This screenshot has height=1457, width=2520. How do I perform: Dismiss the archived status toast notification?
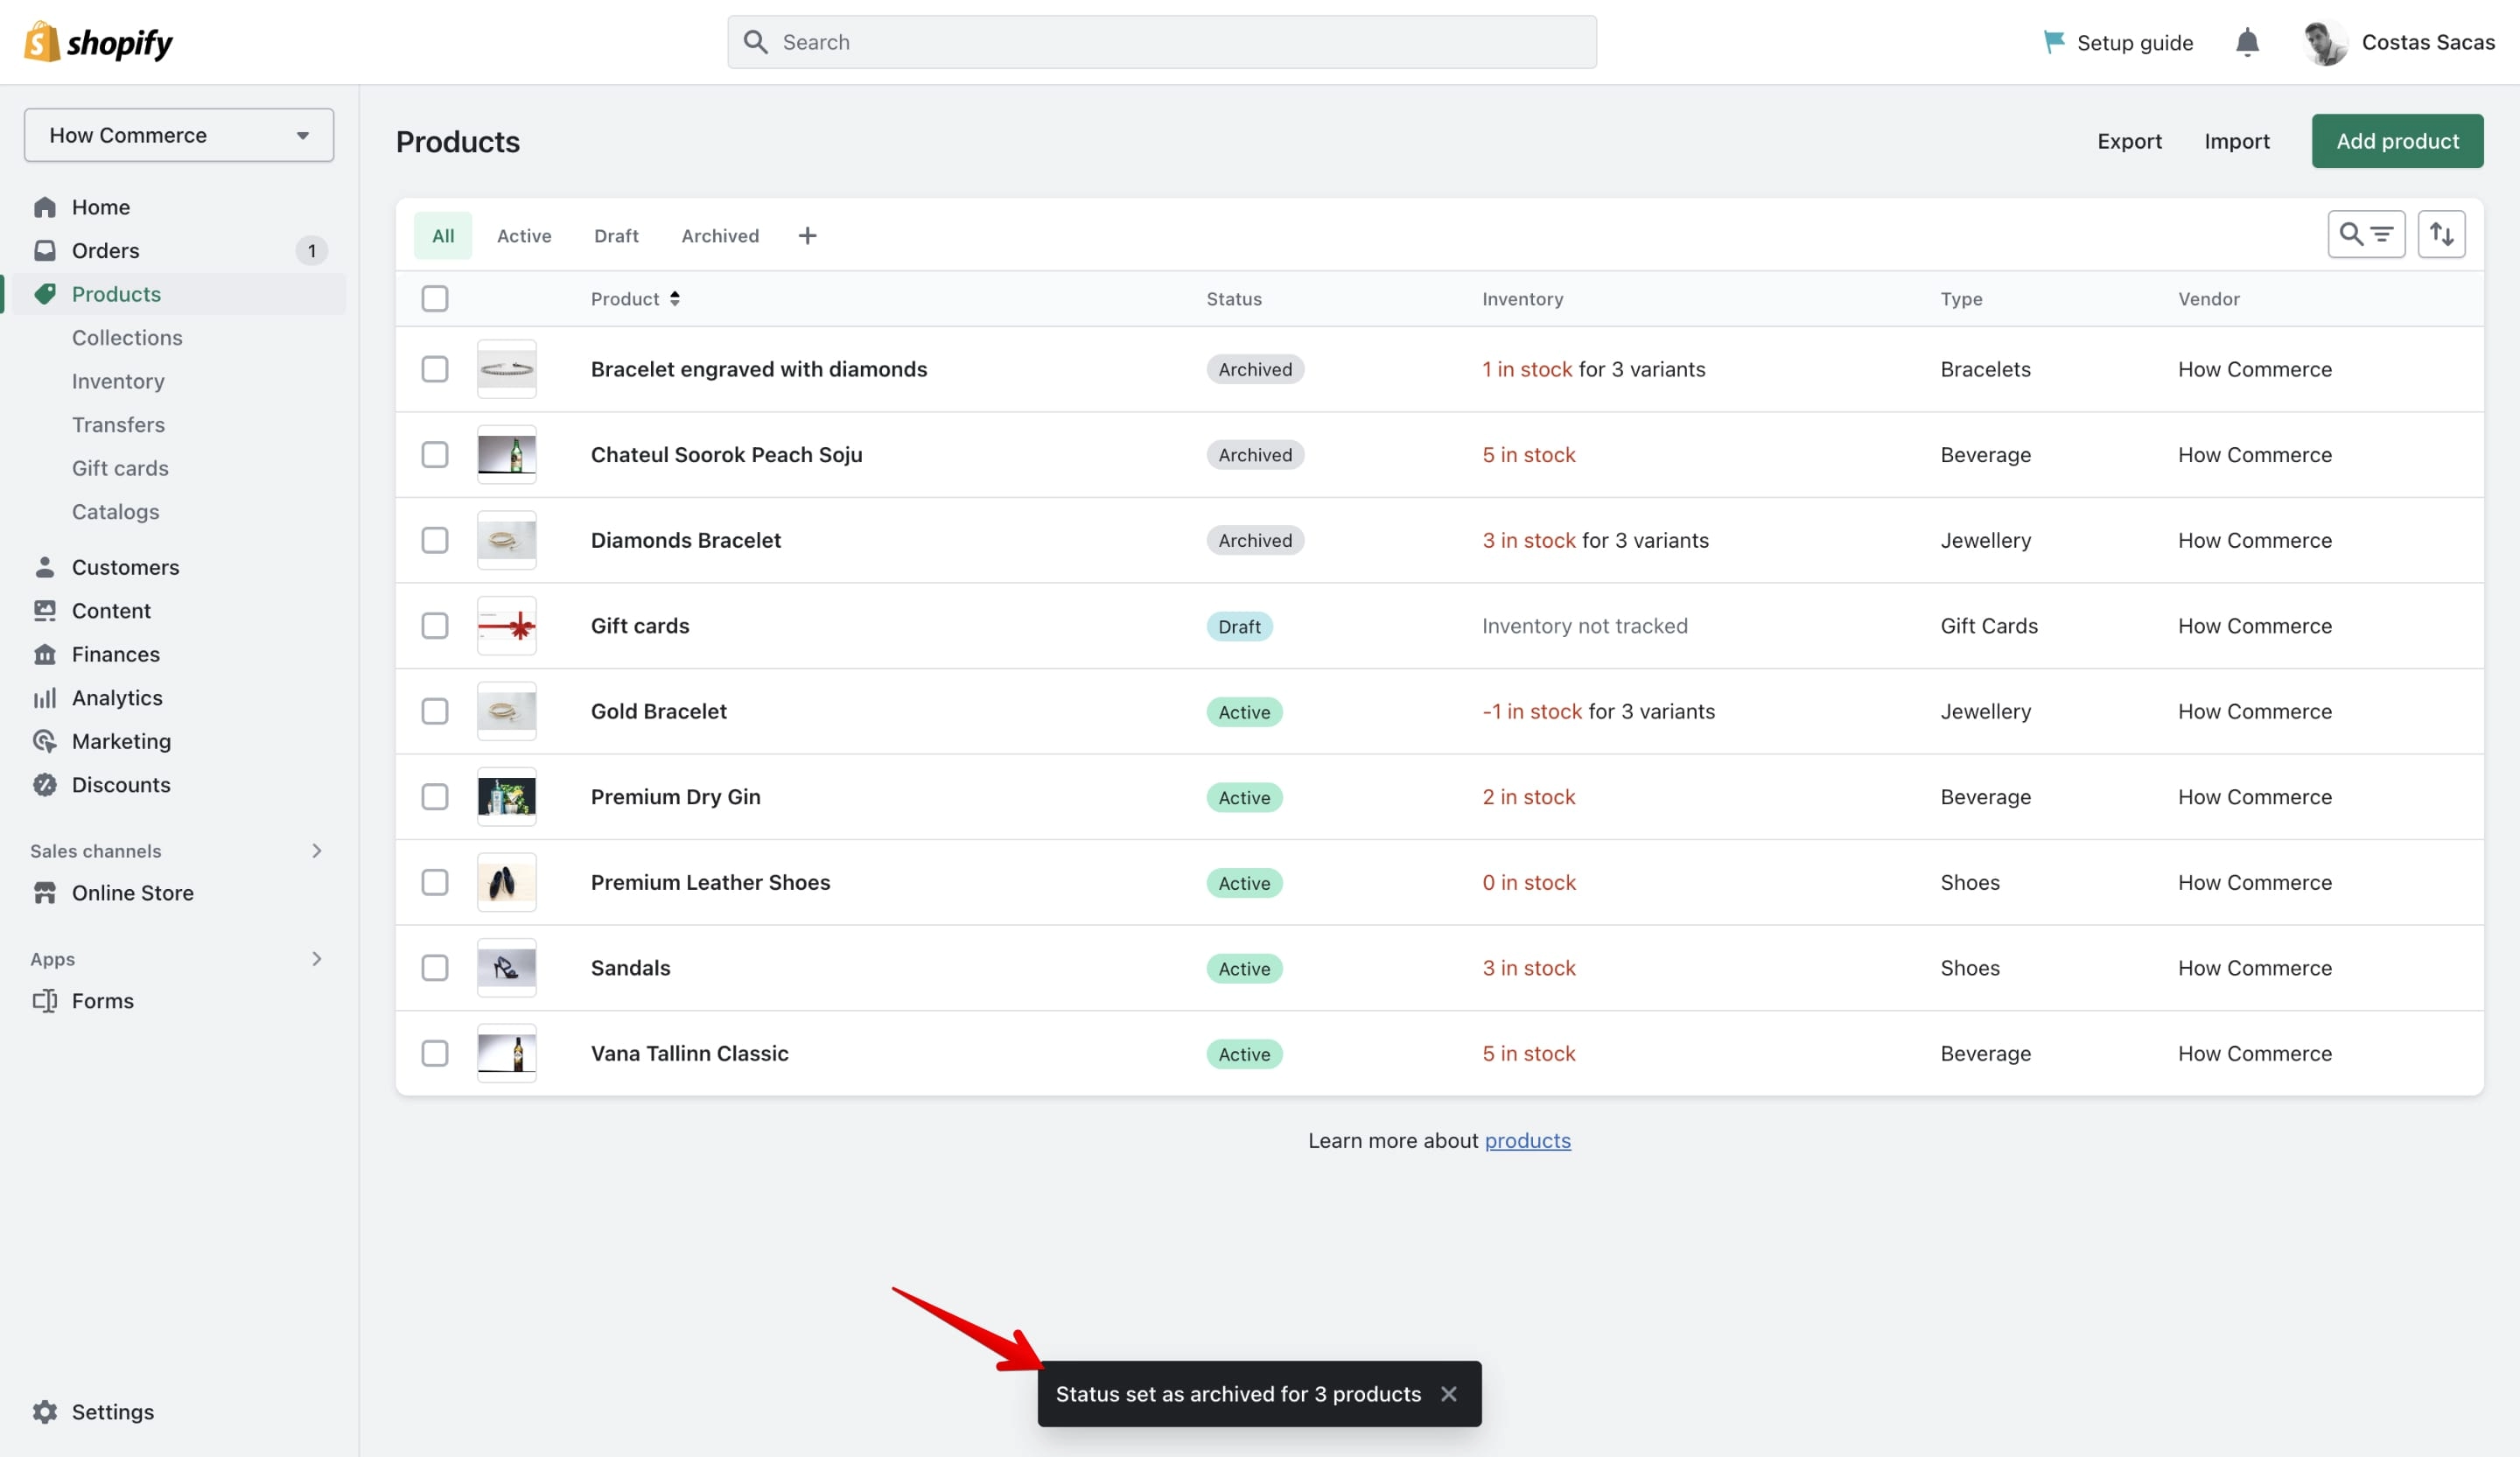tap(1448, 1393)
